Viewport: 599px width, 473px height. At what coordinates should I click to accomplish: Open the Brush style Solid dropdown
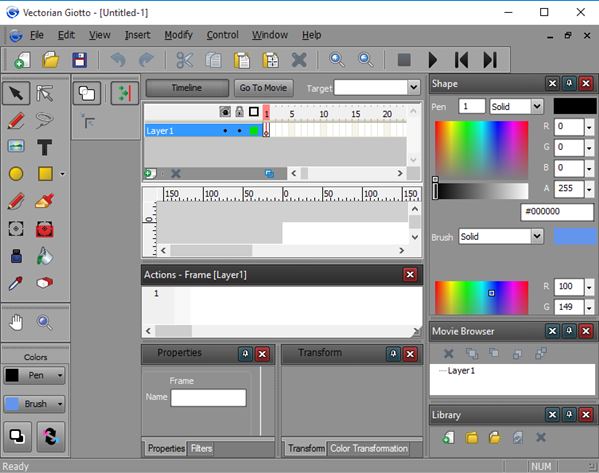tap(537, 236)
